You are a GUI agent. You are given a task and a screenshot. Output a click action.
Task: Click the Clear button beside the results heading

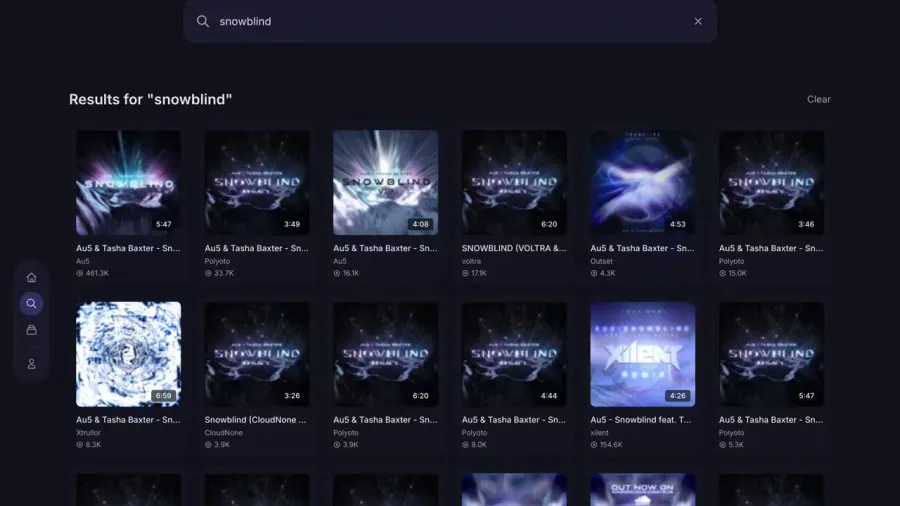click(x=818, y=99)
